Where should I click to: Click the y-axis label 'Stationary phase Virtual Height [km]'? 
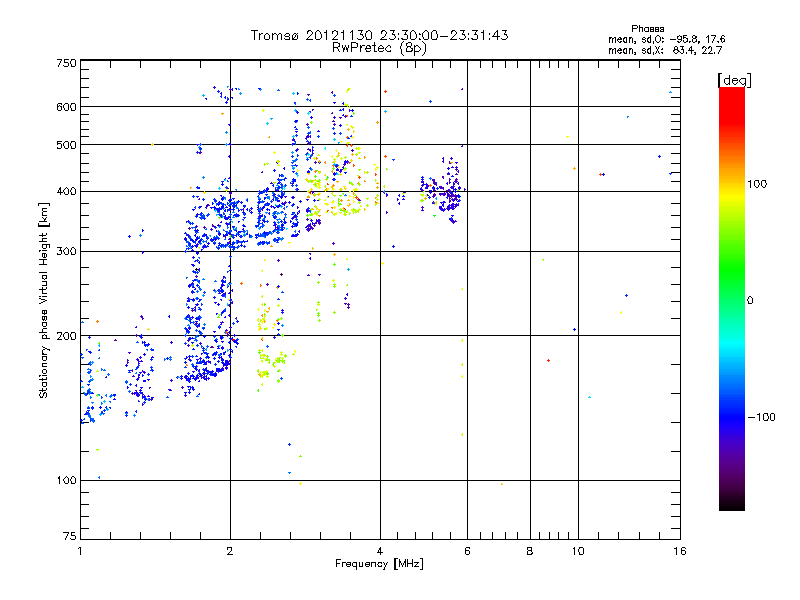[x=44, y=300]
